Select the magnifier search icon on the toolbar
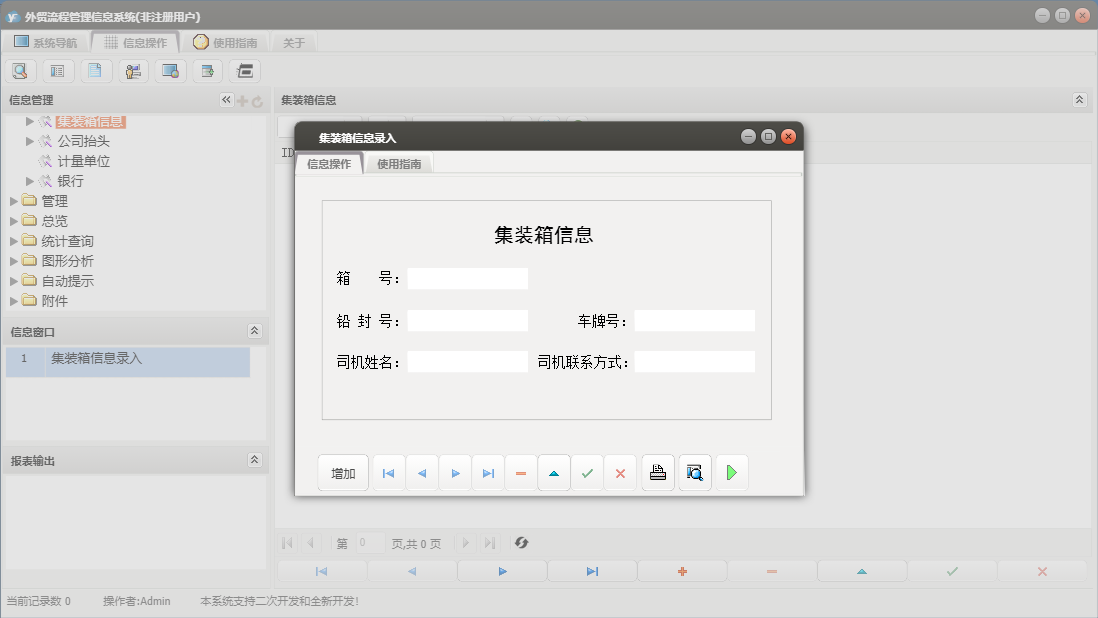The width and height of the screenshot is (1098, 618). (20, 71)
